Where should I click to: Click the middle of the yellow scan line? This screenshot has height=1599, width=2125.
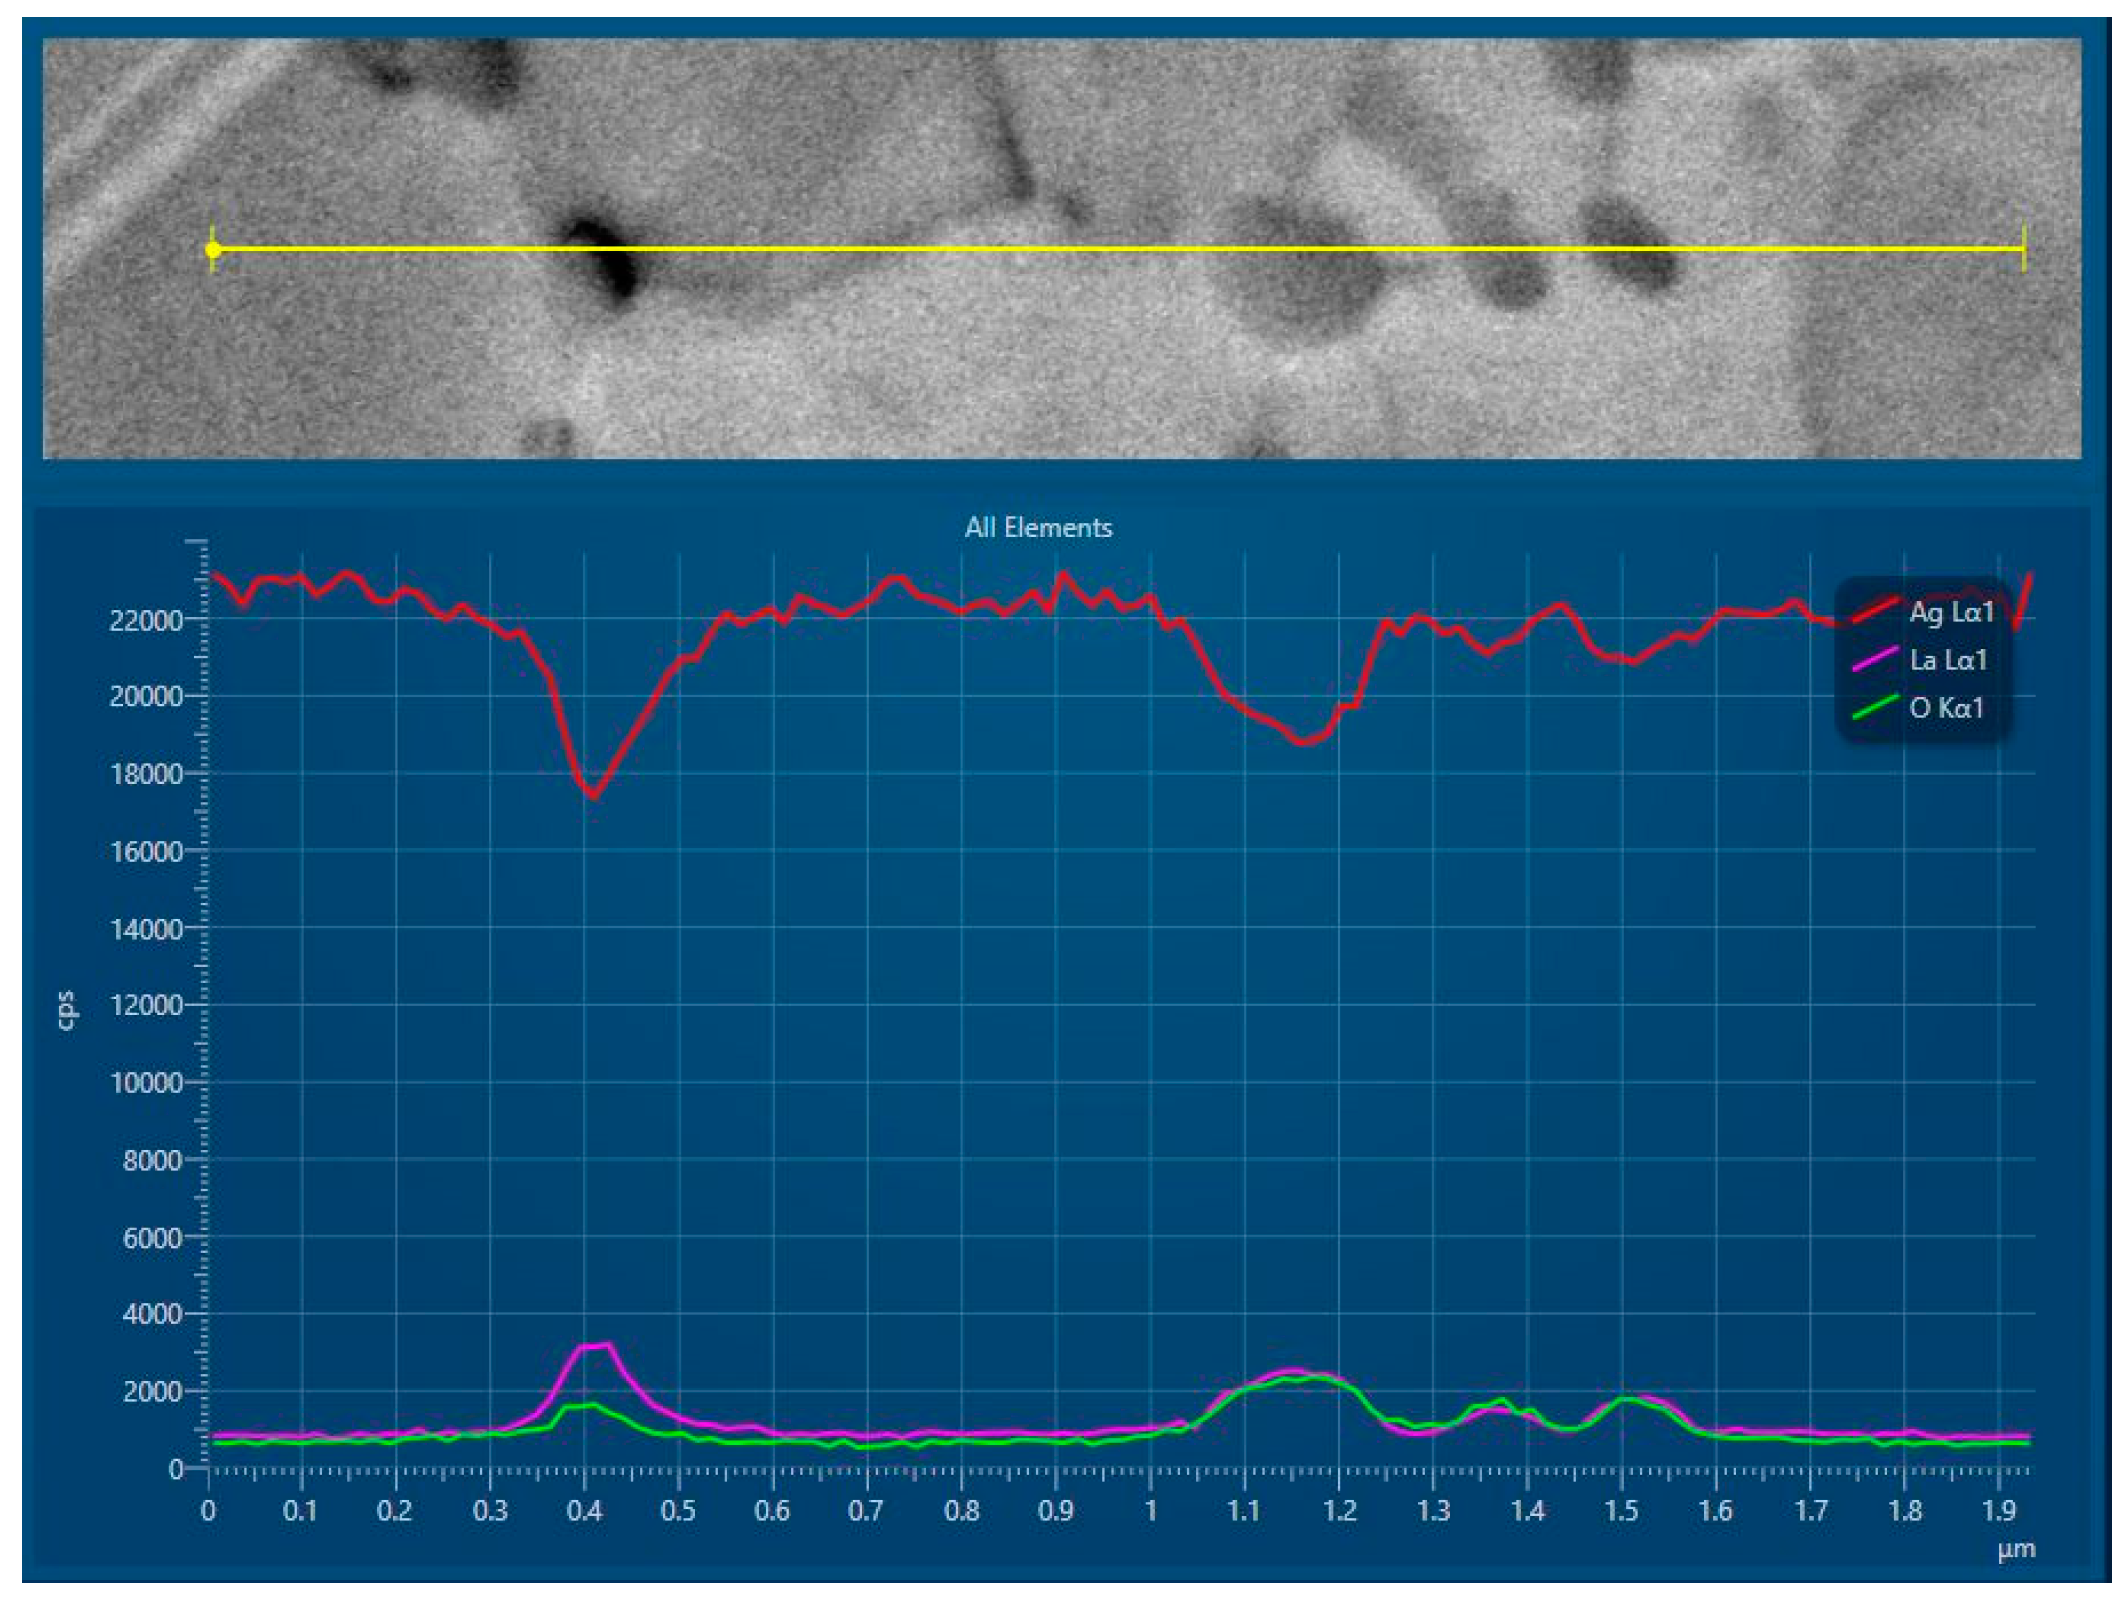coord(1118,248)
